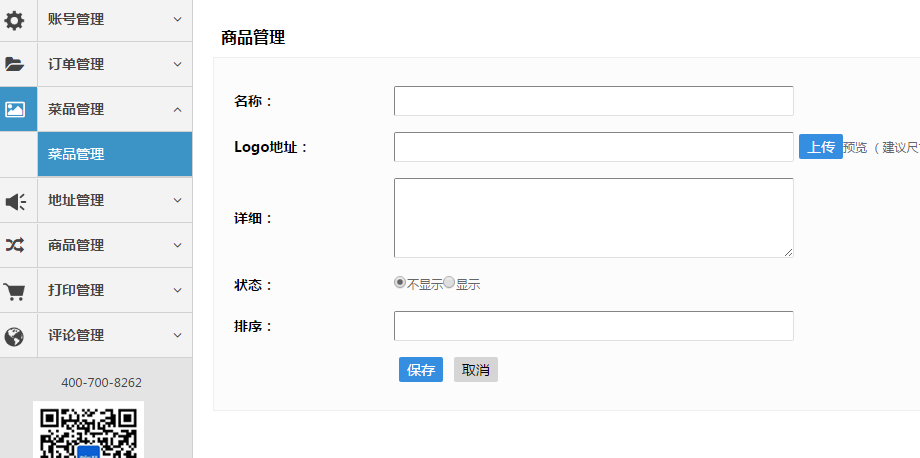This screenshot has height=458, width=920.
Task: Click the picture icon beside 菜品管理
Action: coord(15,109)
